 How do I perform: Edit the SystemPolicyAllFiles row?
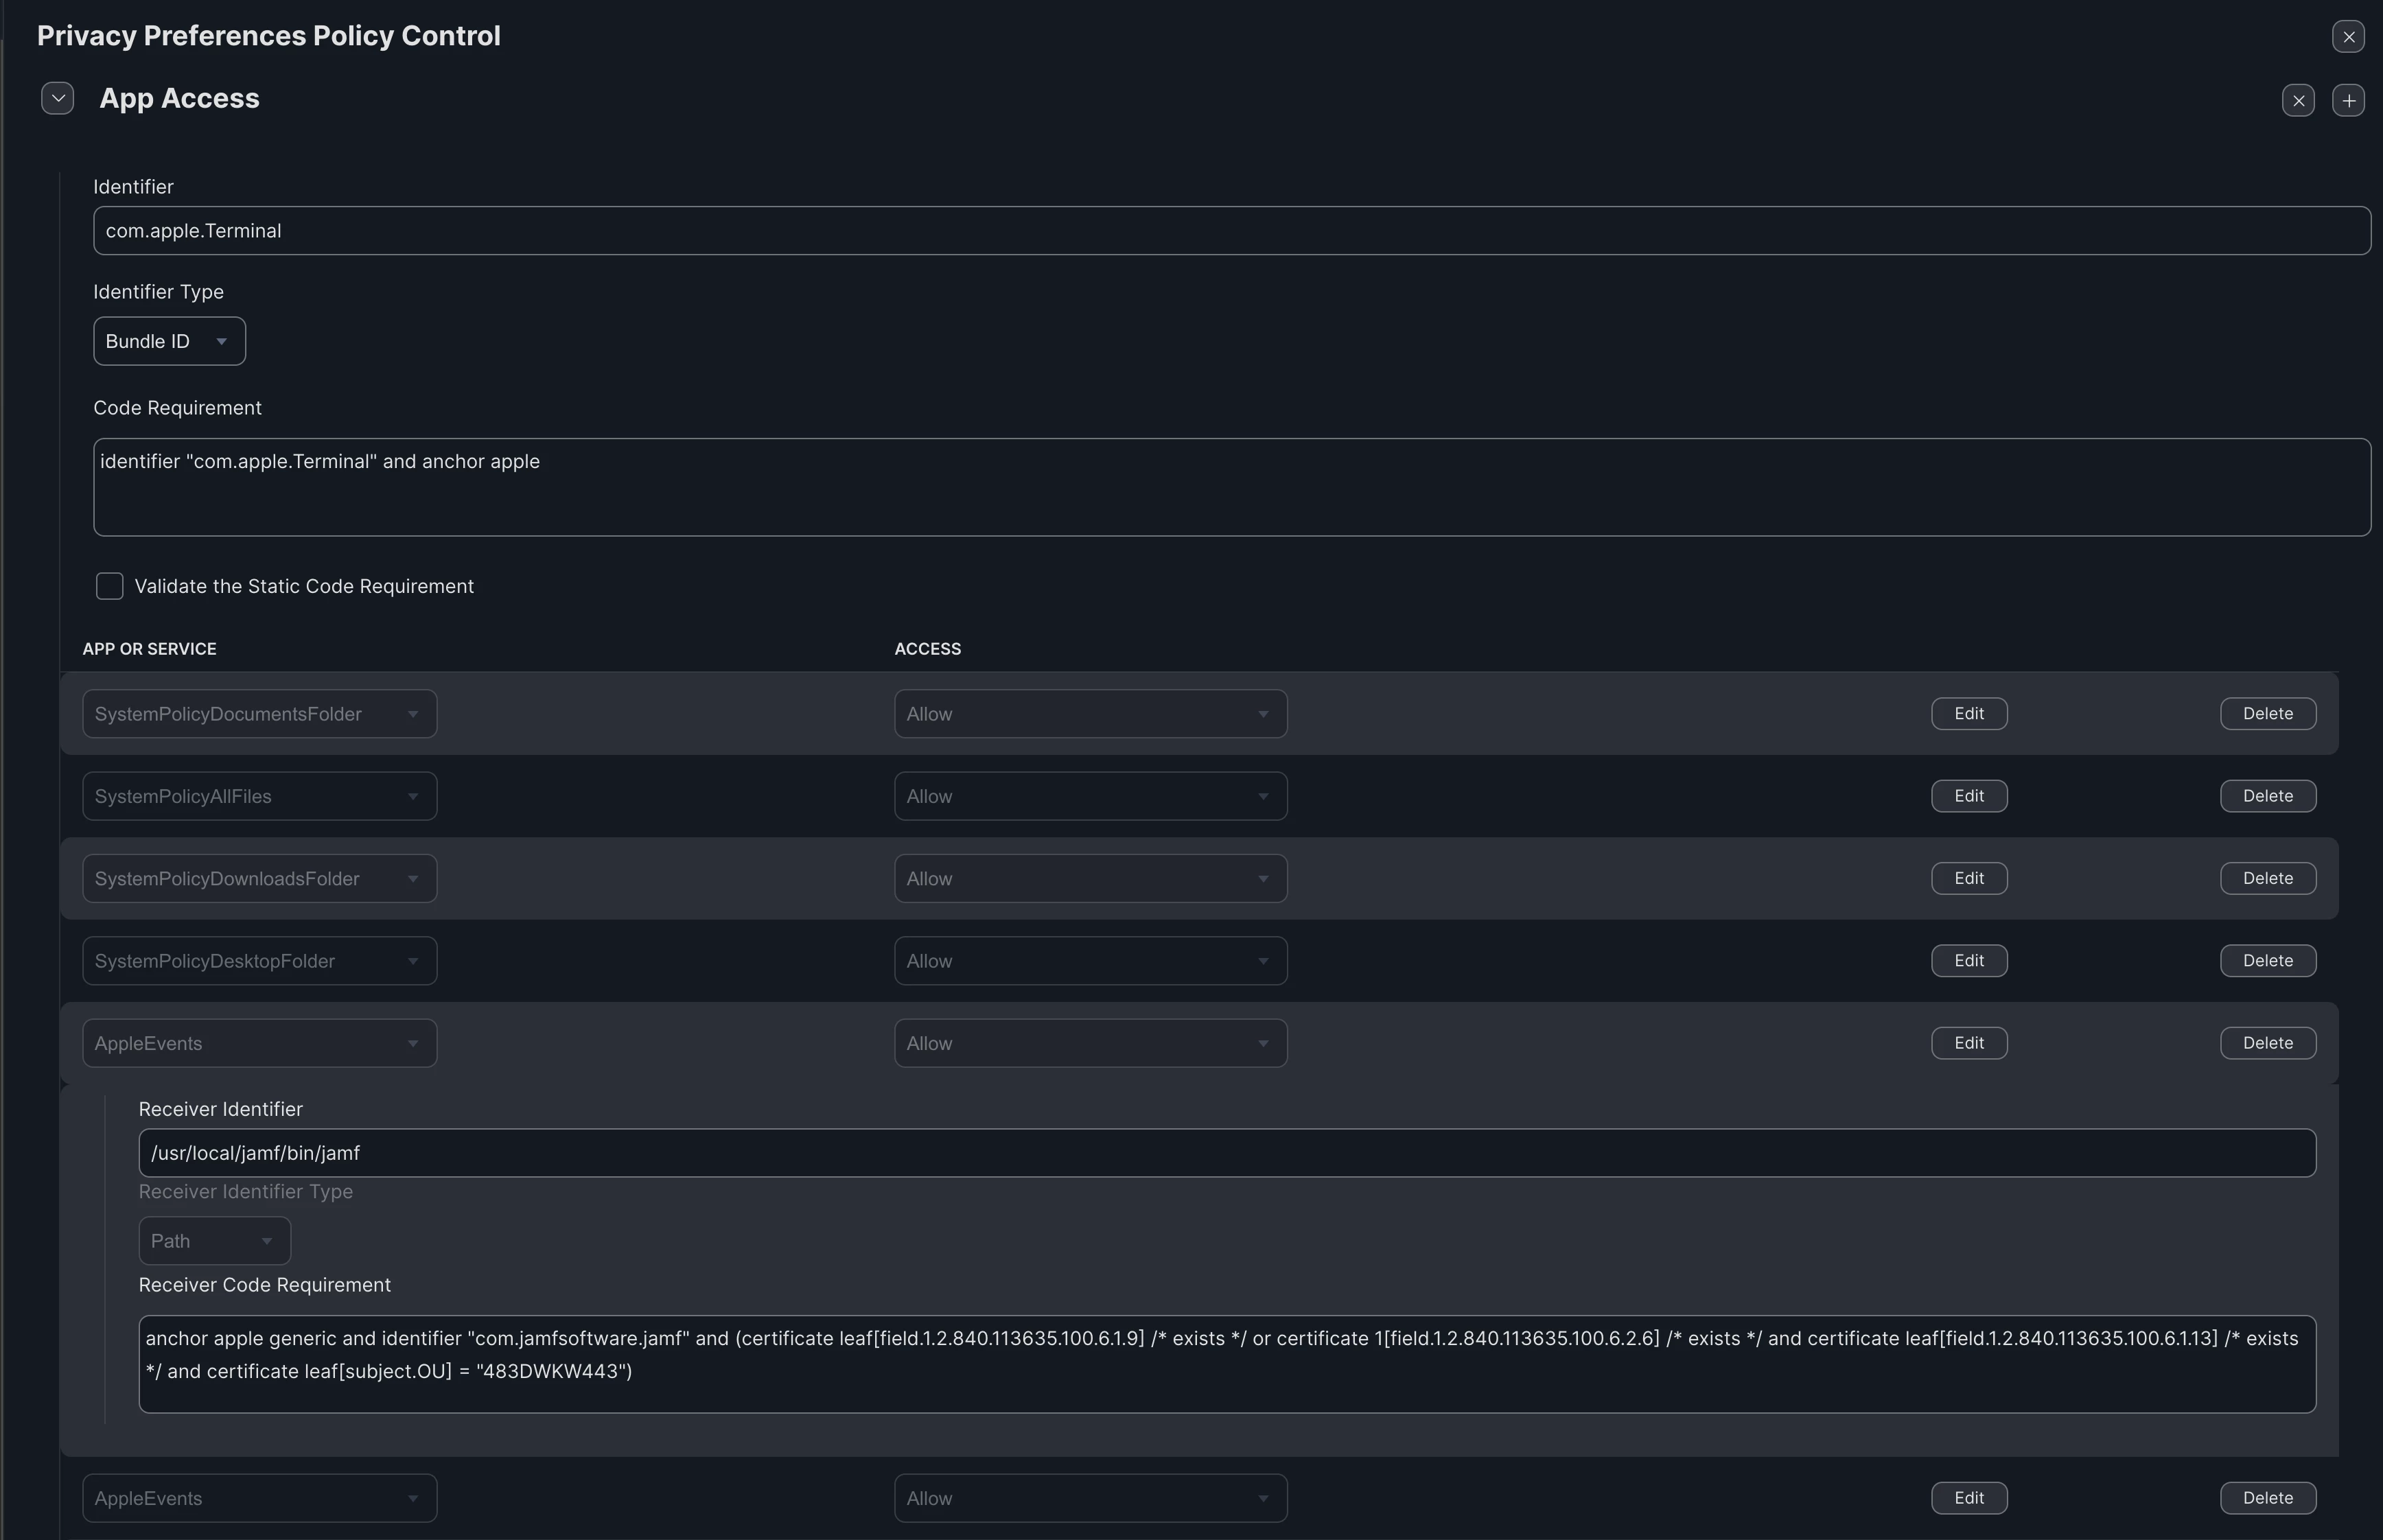coord(1969,796)
